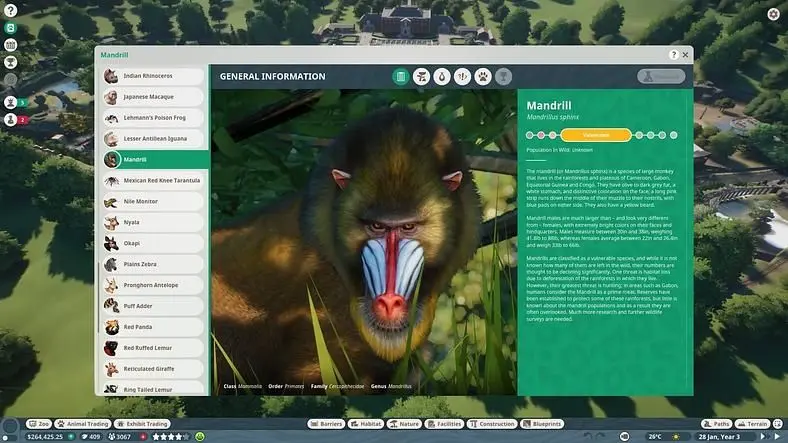Open the alerts icon with red badge 2
The width and height of the screenshot is (788, 443).
(11, 120)
